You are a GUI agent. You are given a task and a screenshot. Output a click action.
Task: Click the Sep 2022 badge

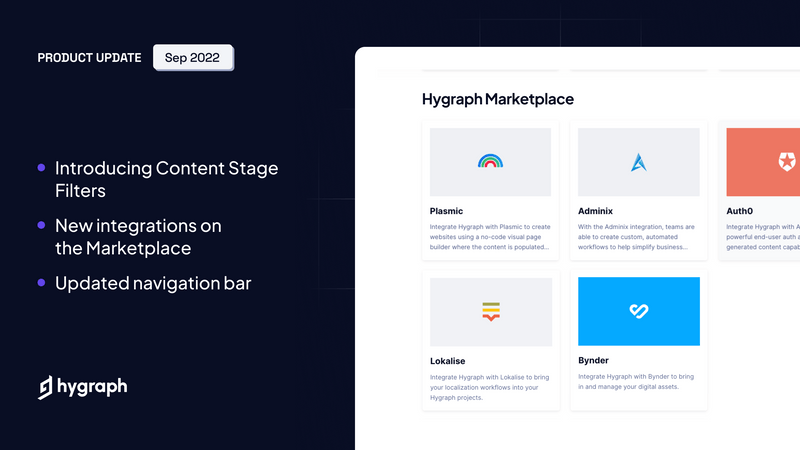pyautogui.click(x=193, y=57)
